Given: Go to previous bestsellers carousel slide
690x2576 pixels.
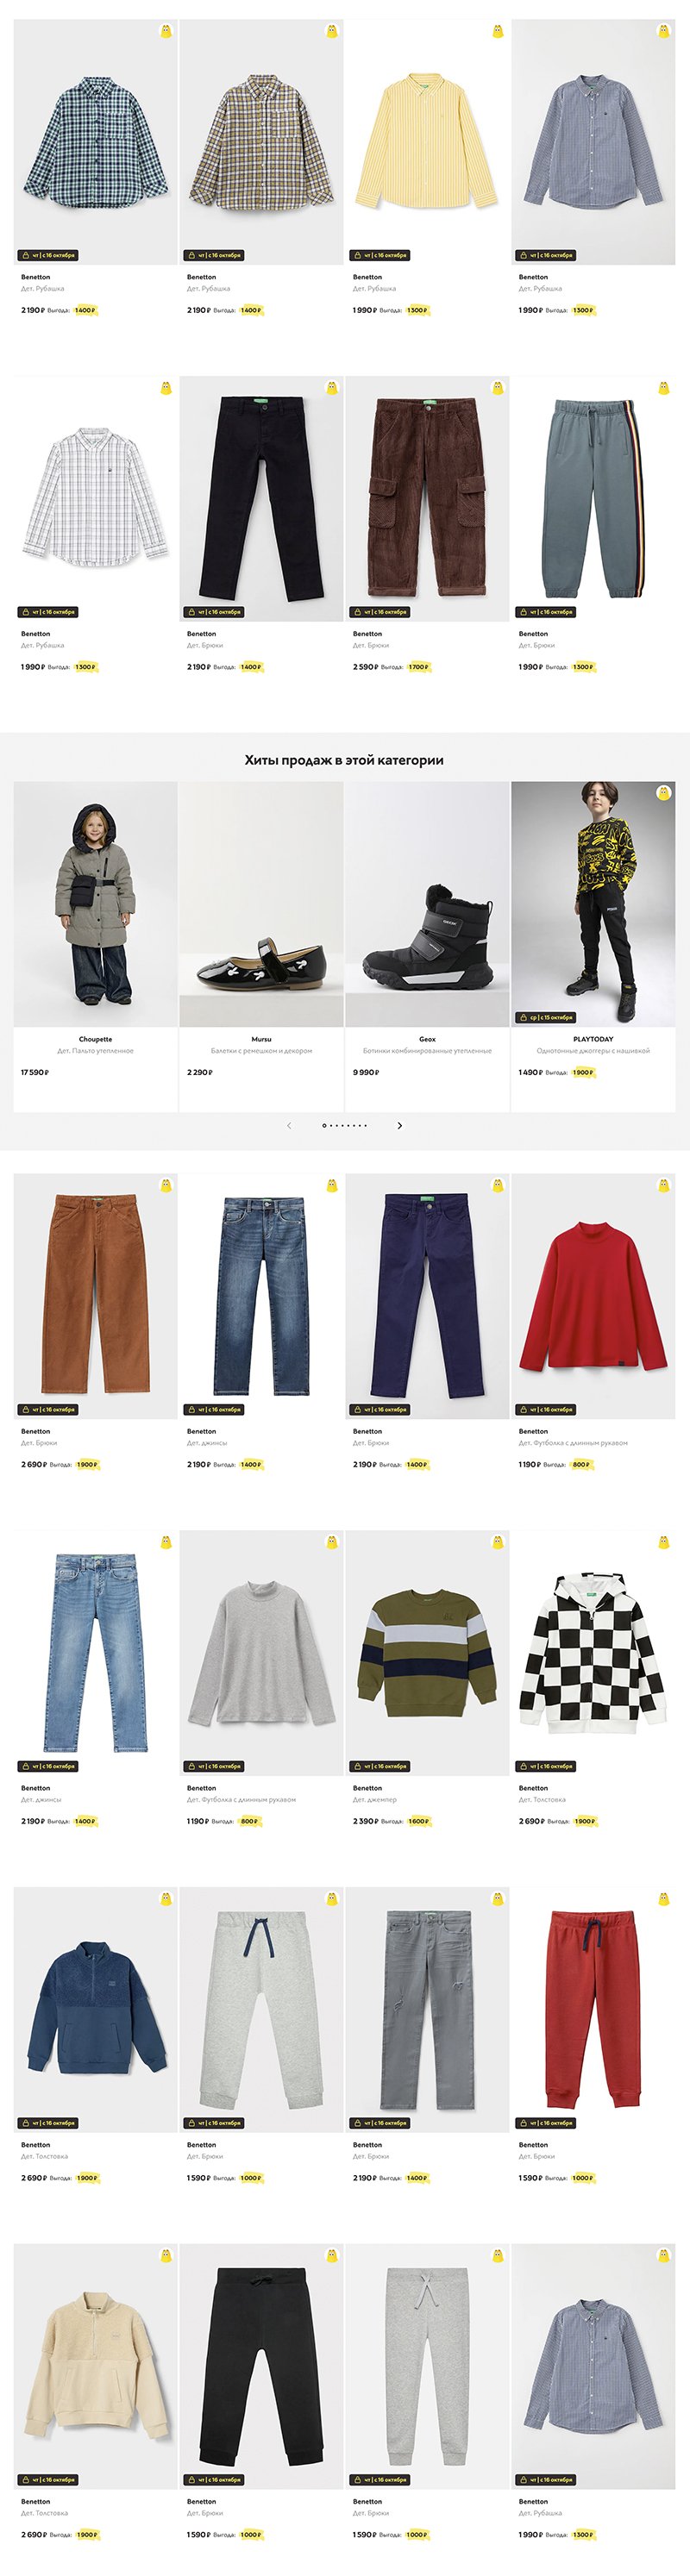Looking at the screenshot, I should click(289, 1126).
